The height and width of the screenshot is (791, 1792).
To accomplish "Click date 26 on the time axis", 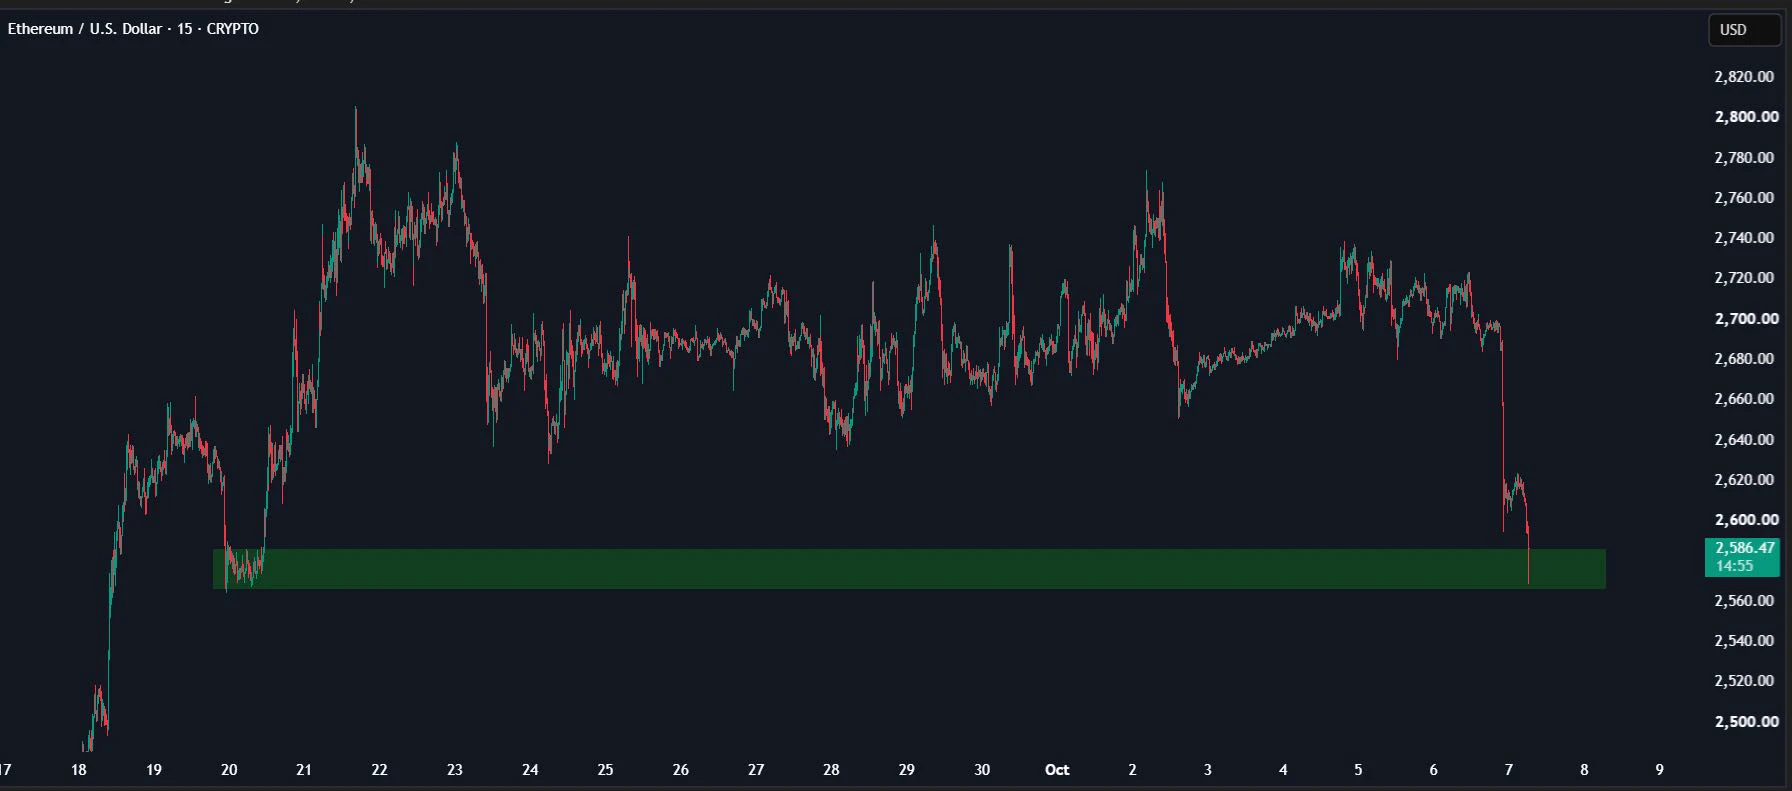I will (681, 770).
